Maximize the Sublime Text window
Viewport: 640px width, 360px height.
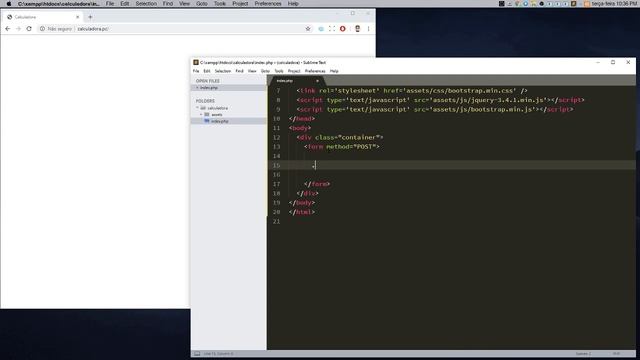tap(613, 62)
